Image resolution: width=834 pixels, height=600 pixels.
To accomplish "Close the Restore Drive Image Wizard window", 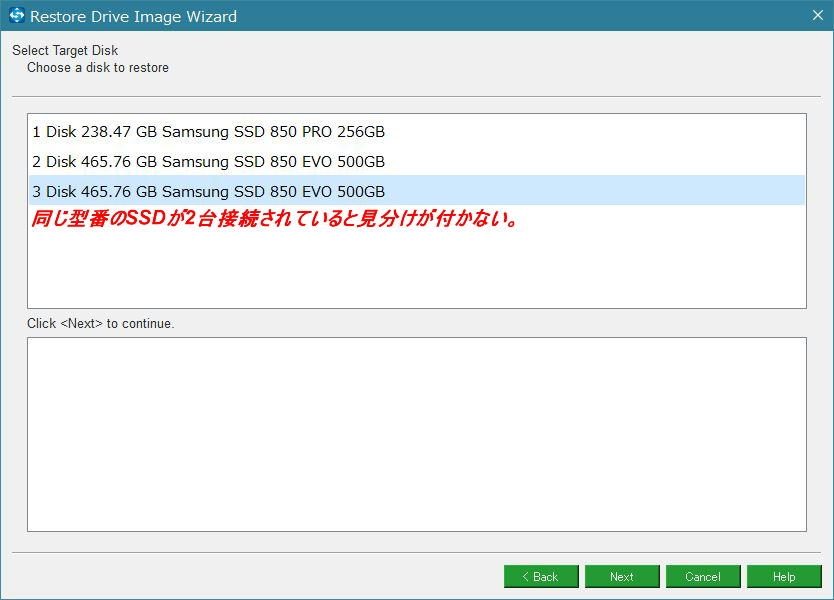I will [818, 15].
